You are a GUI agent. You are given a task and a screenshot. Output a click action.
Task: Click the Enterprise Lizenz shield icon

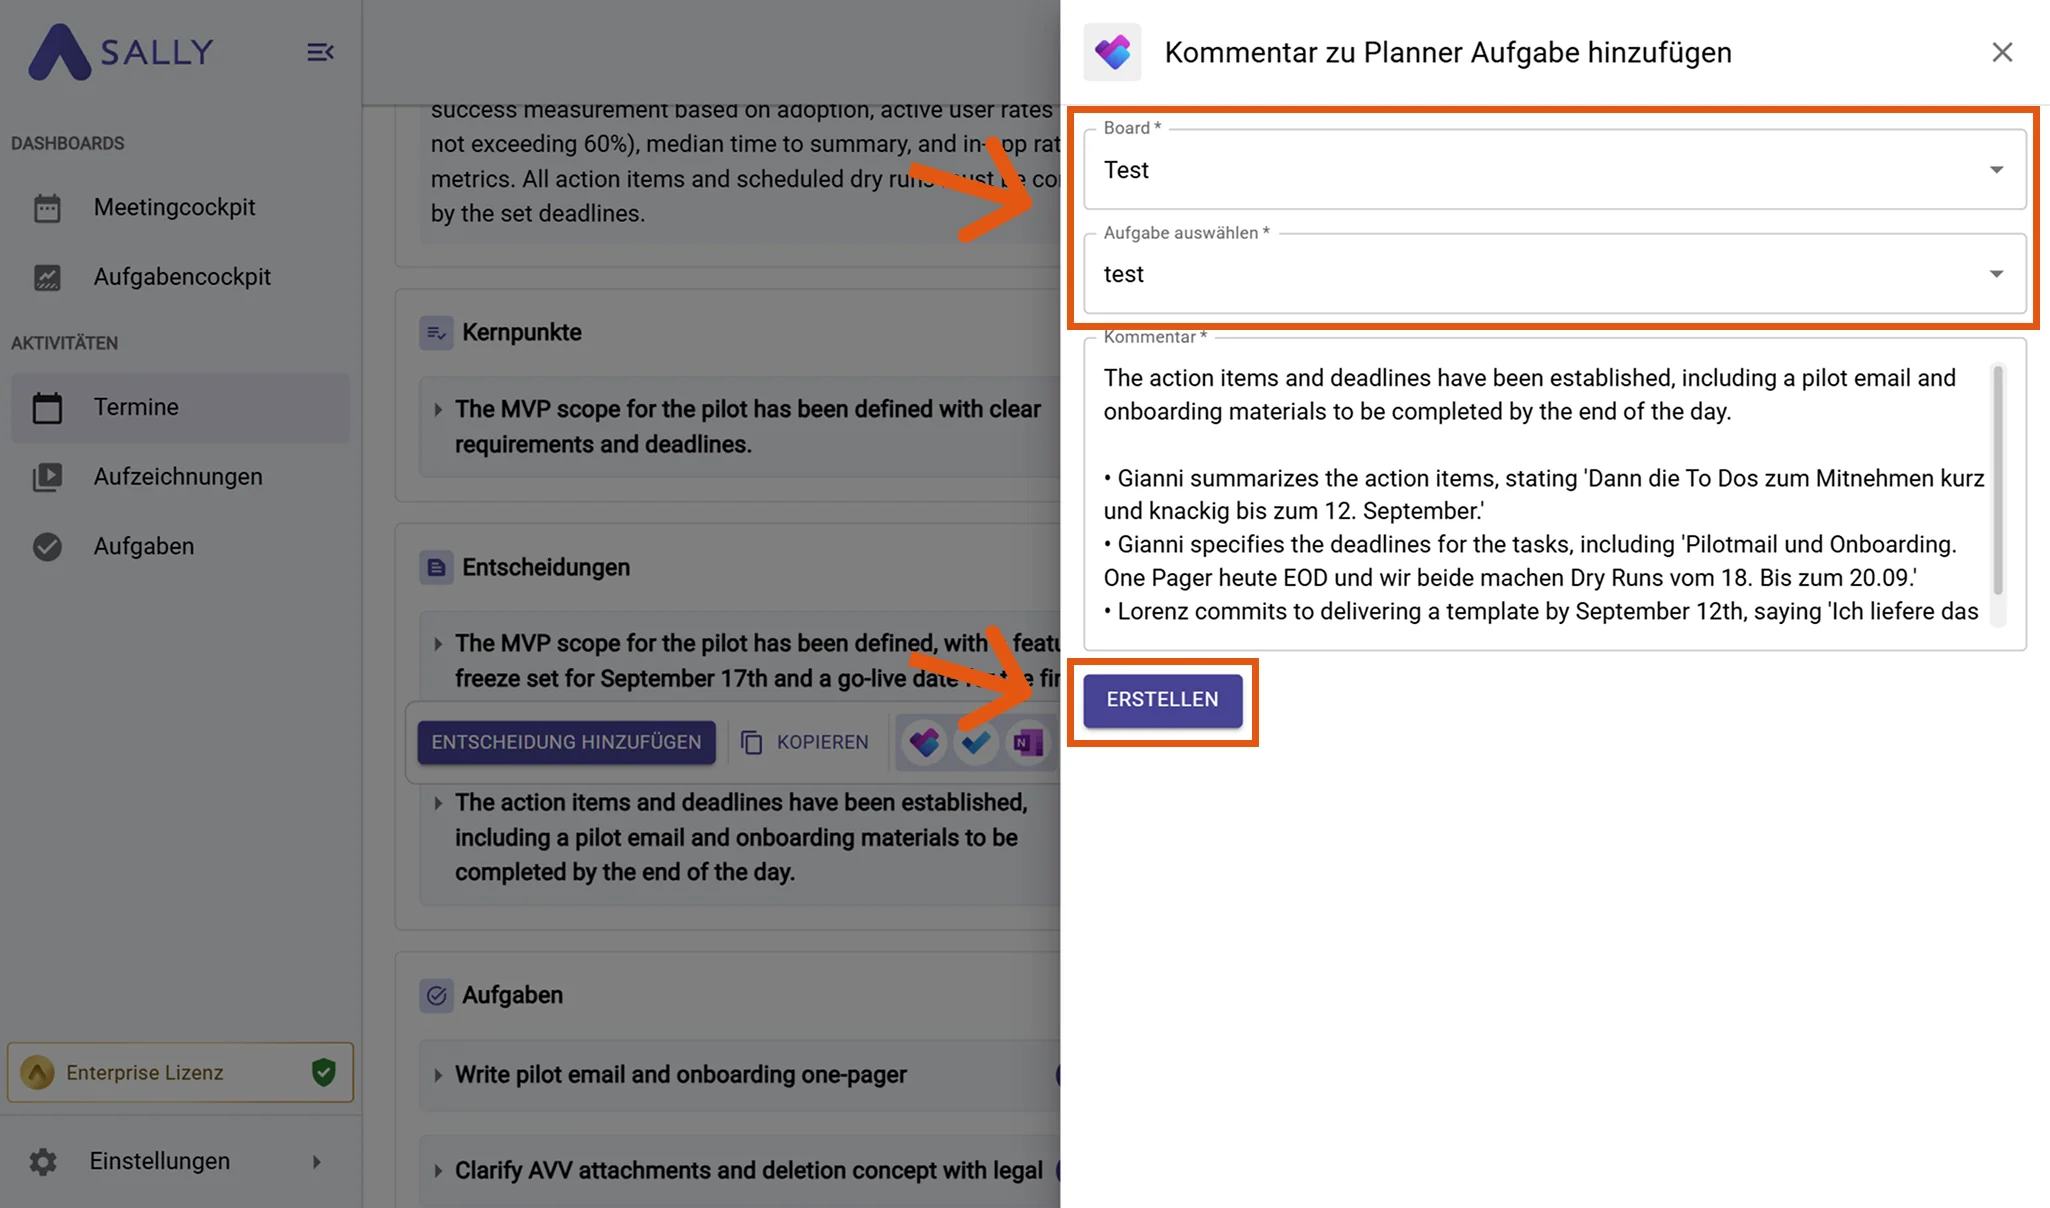[323, 1072]
